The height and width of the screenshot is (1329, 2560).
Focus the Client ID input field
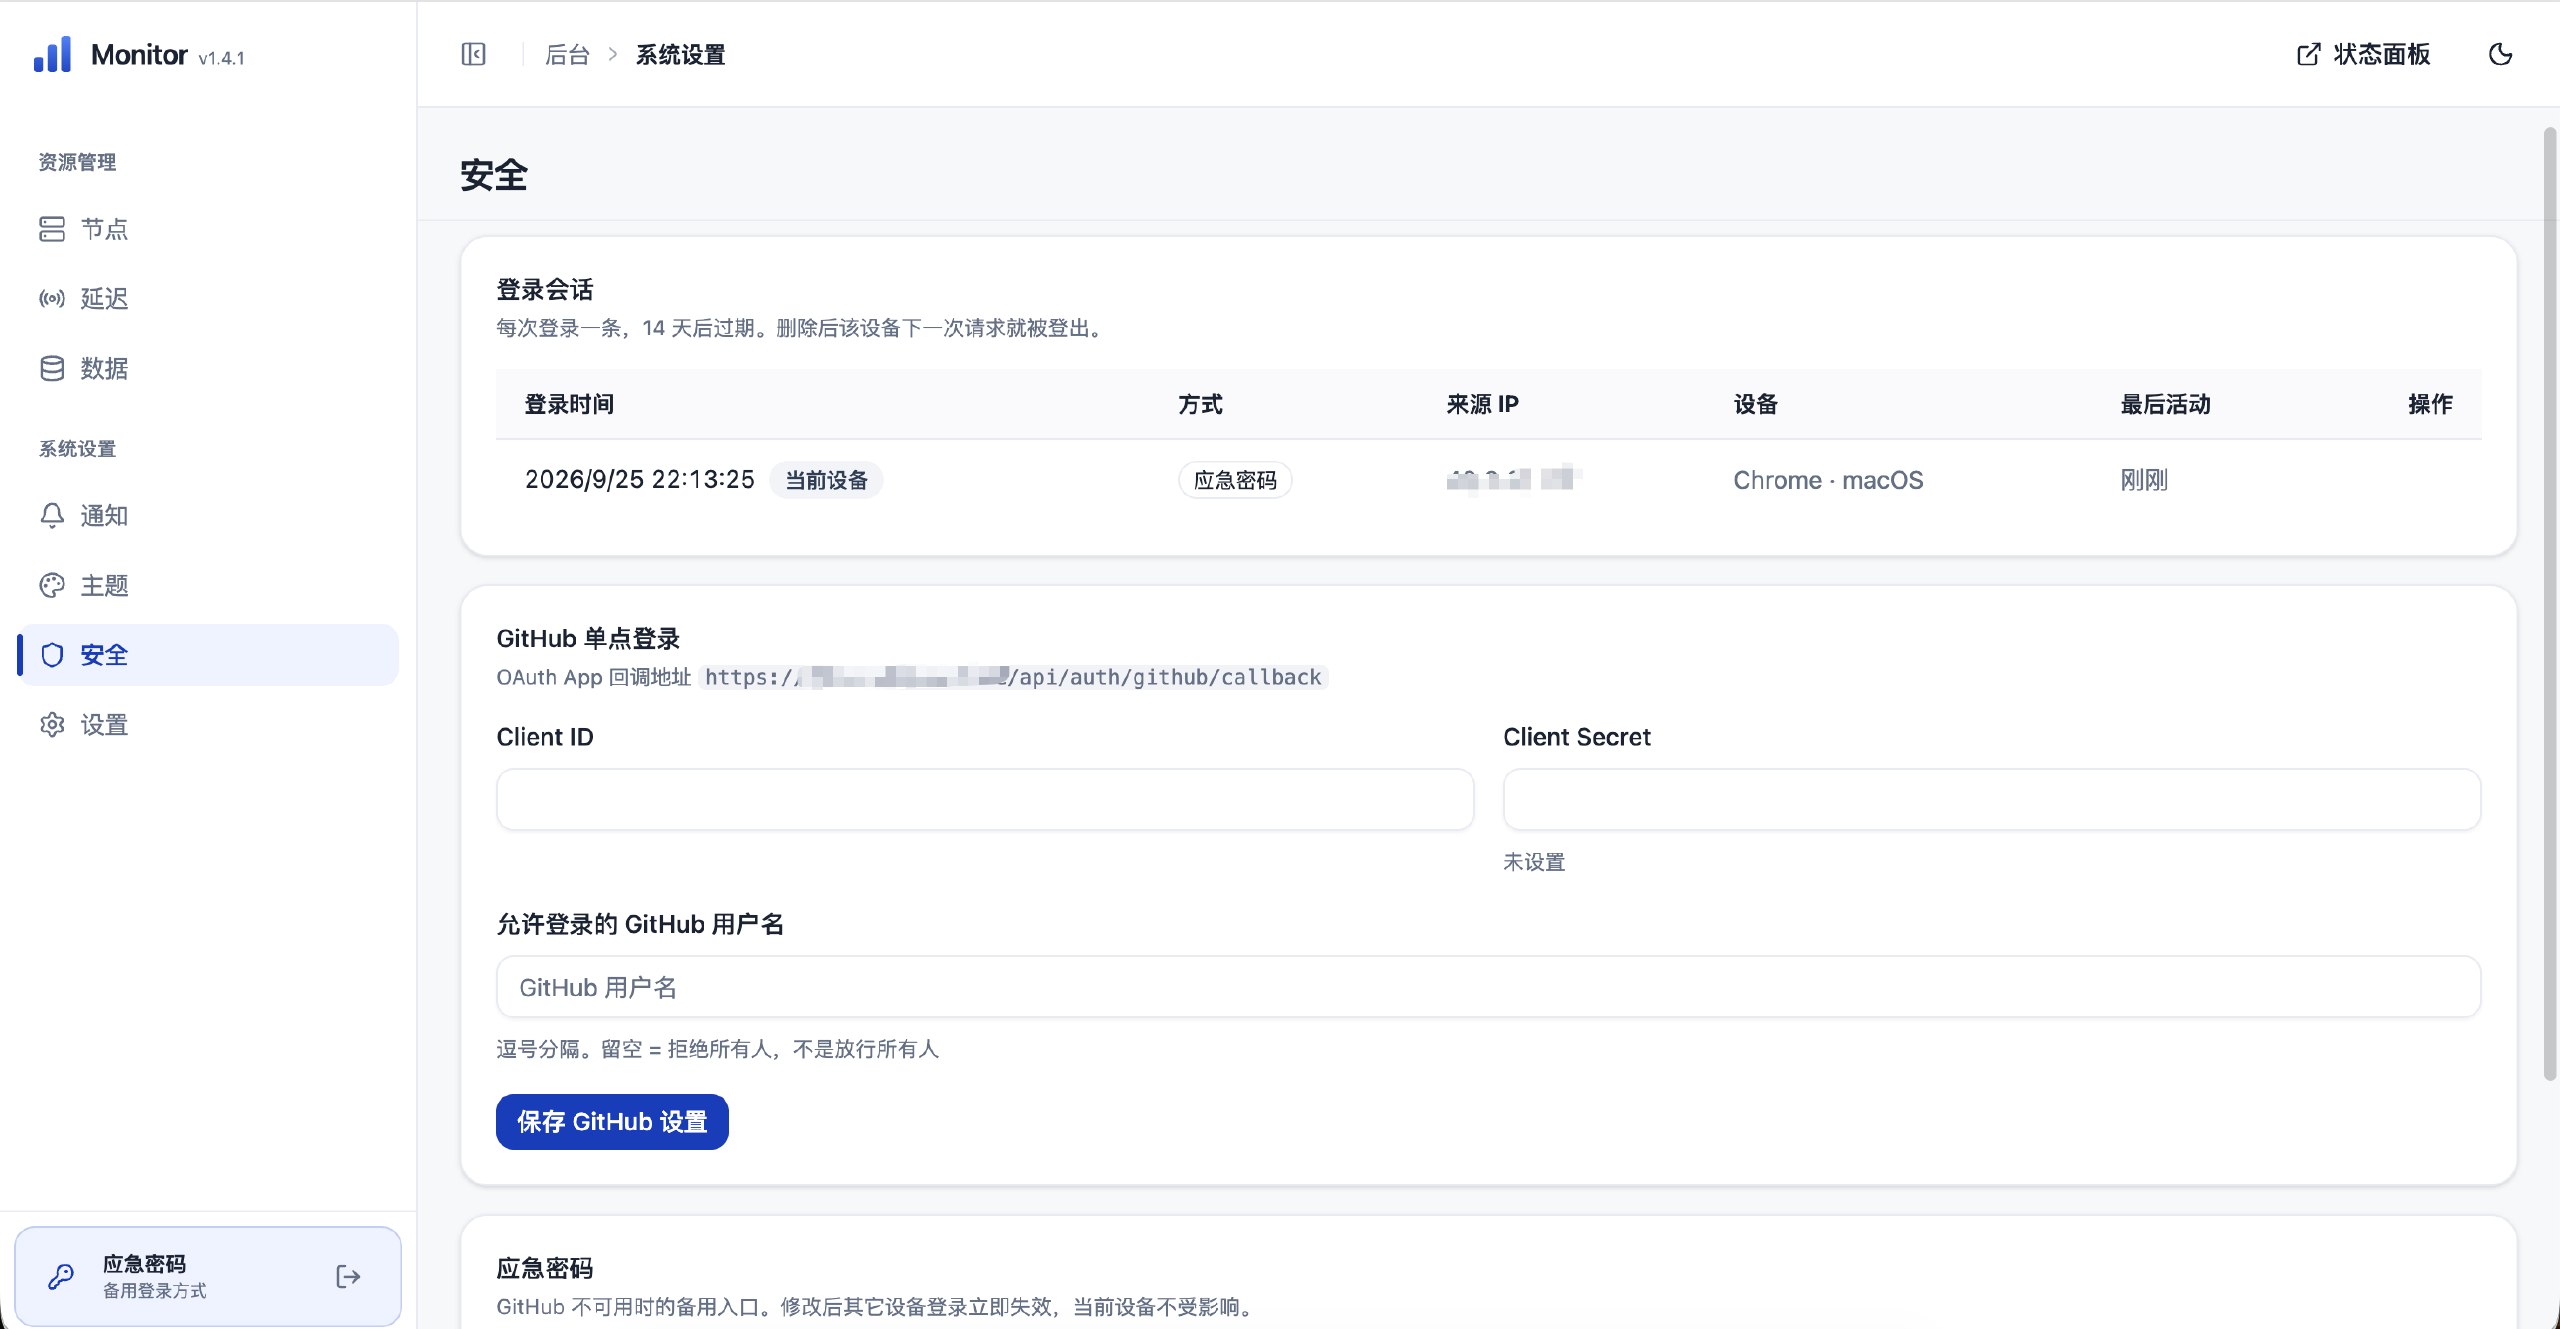985,799
